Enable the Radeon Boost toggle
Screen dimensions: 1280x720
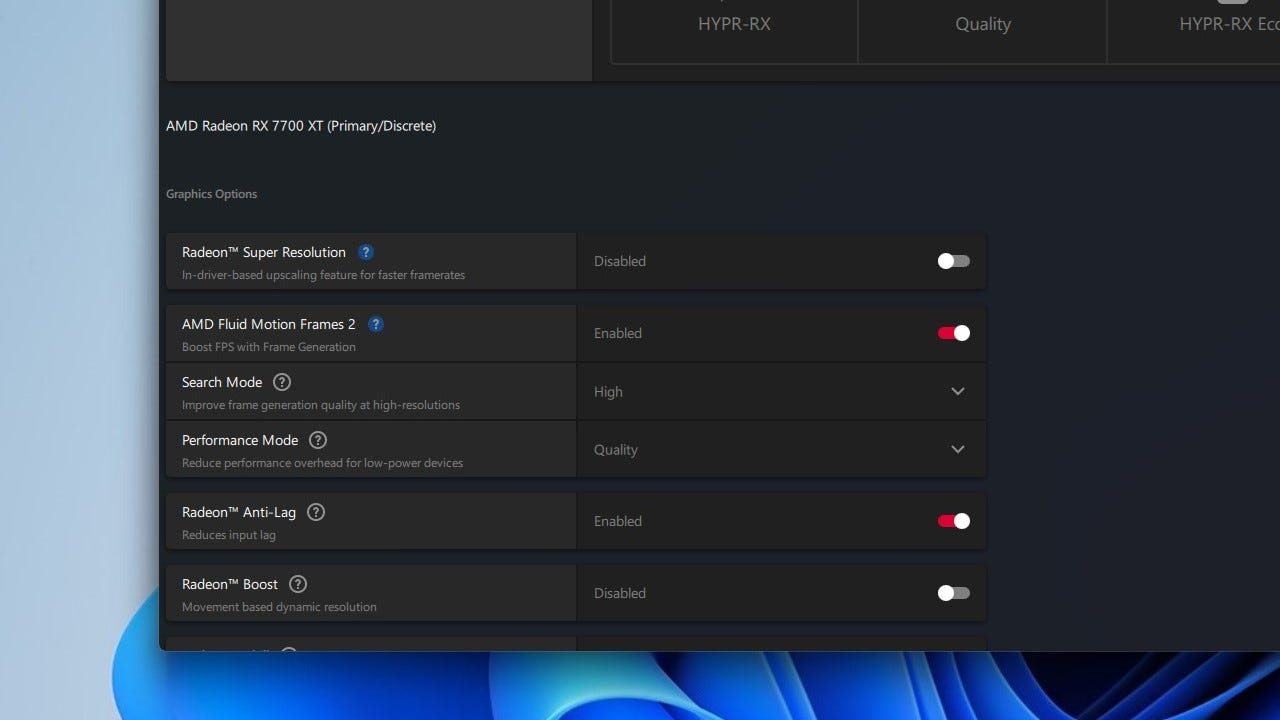pyautogui.click(x=953, y=594)
